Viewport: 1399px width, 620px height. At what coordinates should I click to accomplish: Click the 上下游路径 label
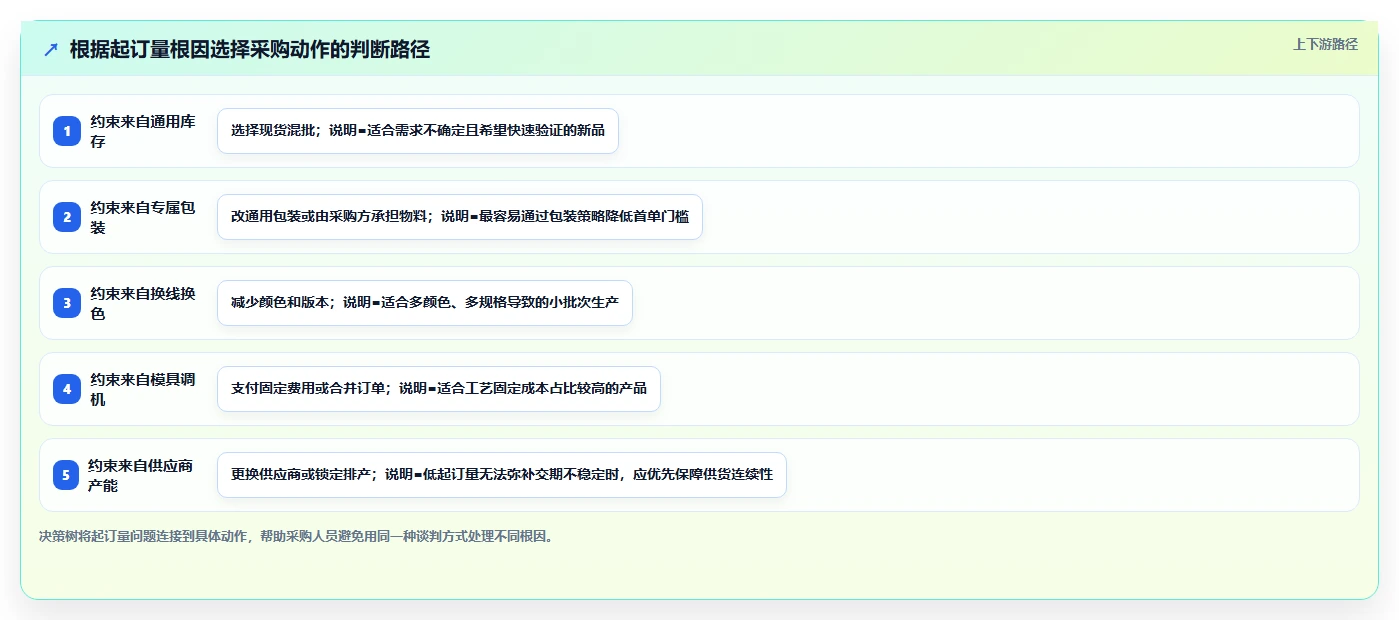pyautogui.click(x=1325, y=44)
